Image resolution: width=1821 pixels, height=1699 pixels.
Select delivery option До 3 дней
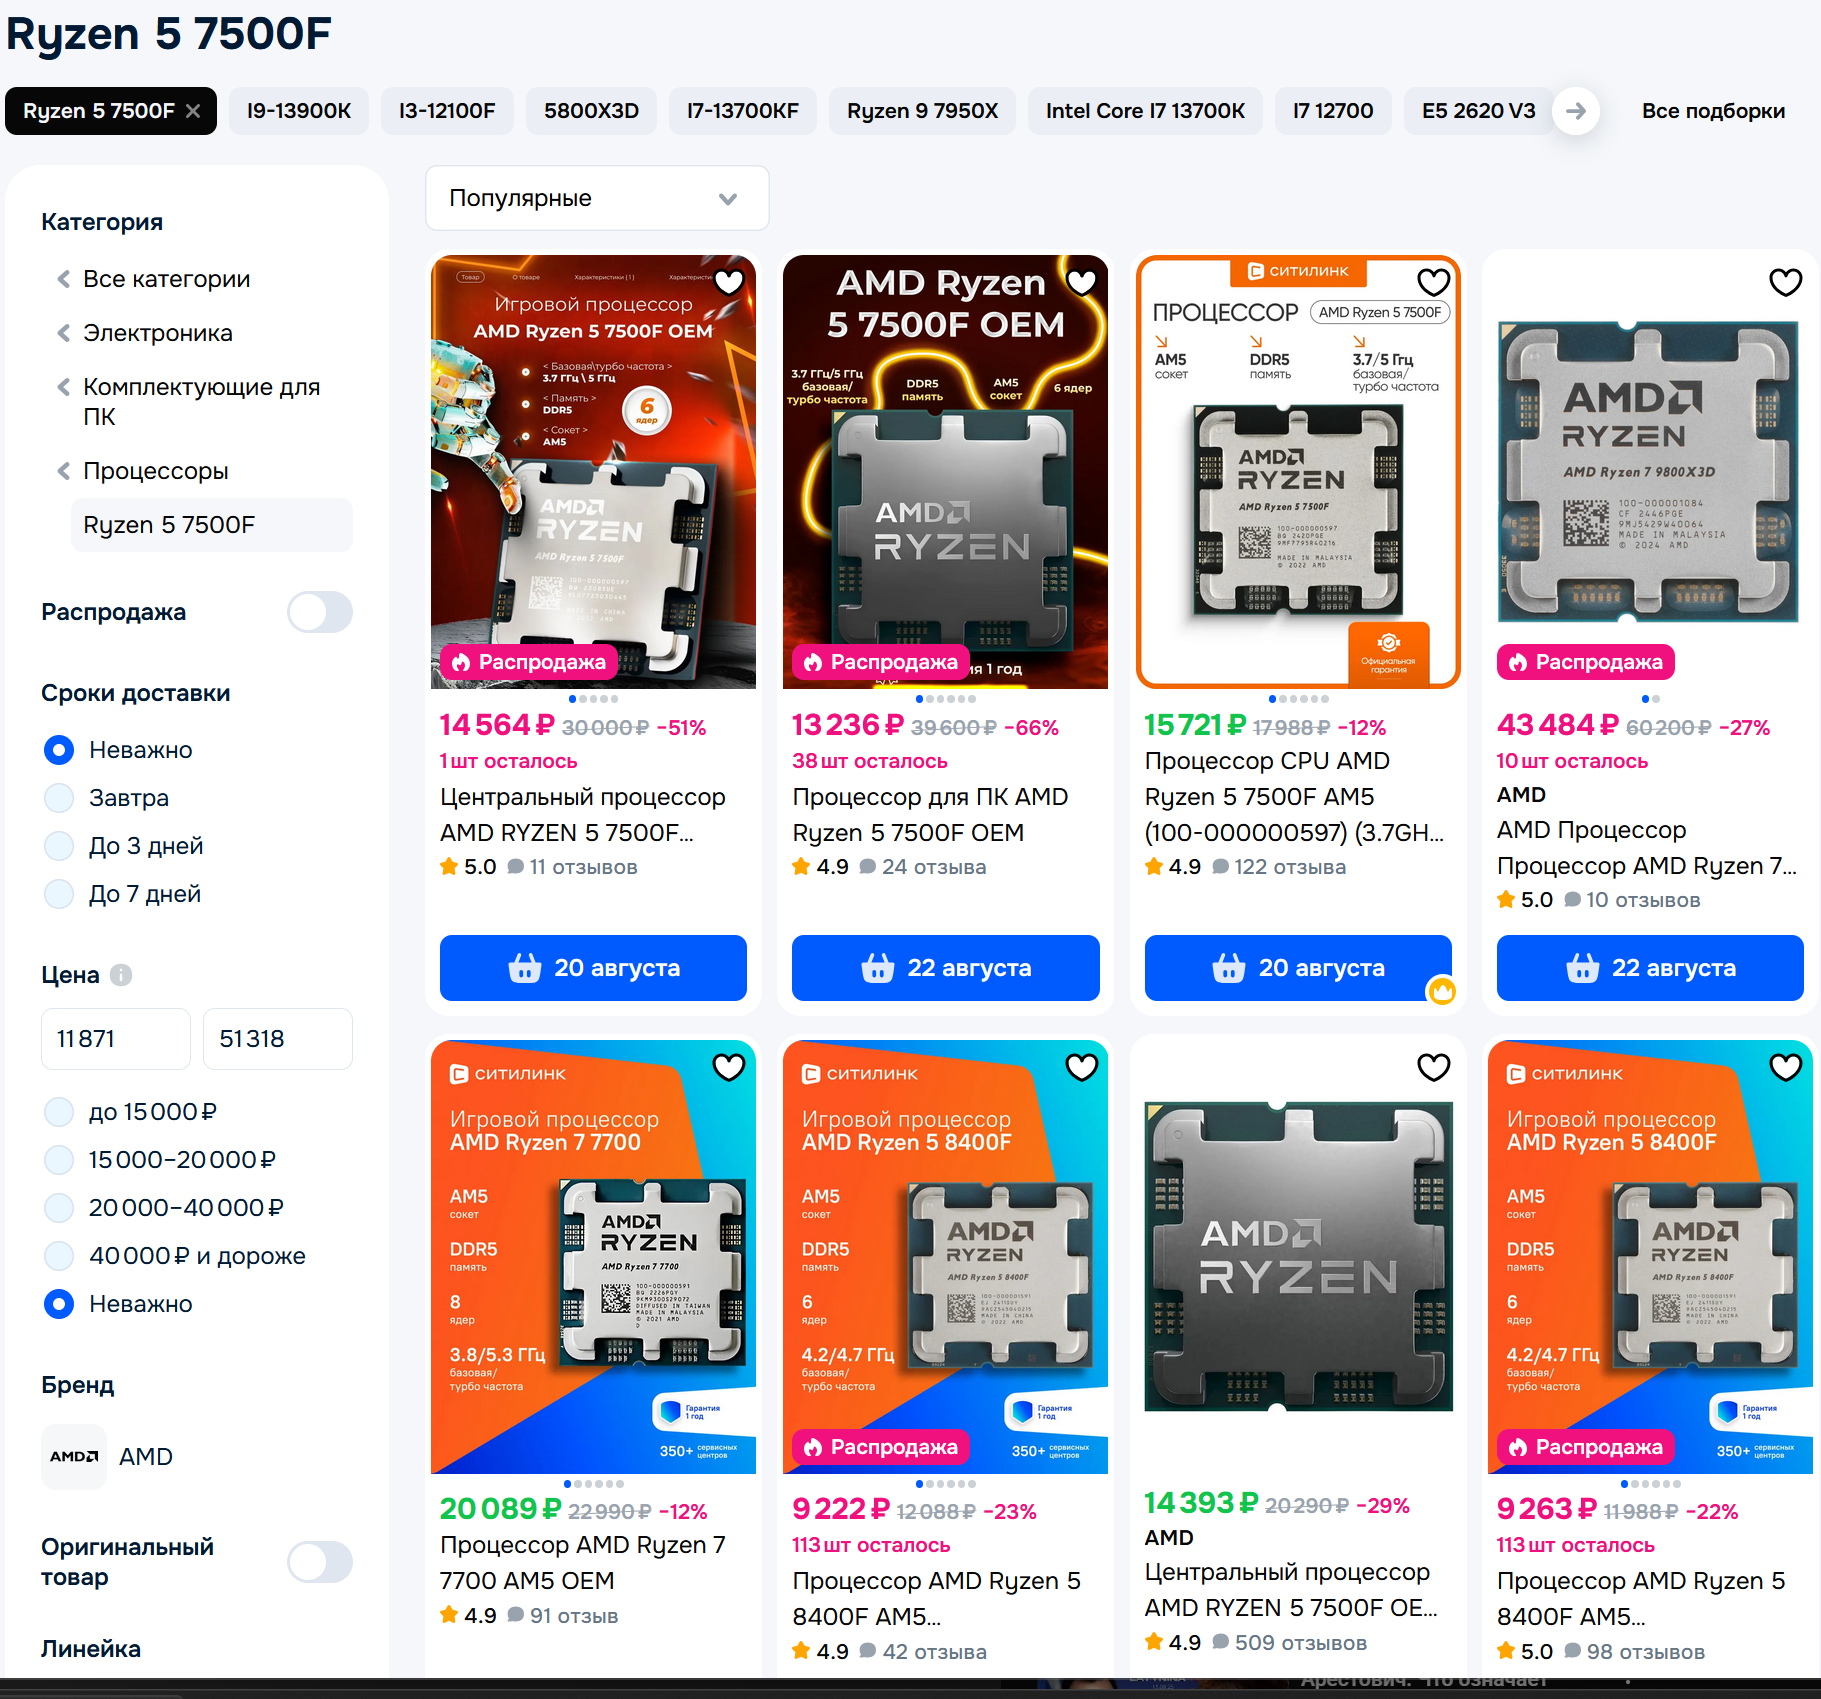[x=59, y=846]
